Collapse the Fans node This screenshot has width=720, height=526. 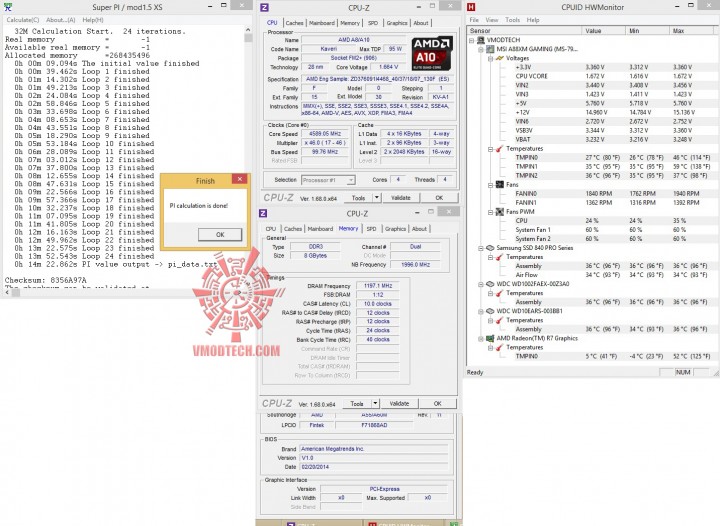490,185
